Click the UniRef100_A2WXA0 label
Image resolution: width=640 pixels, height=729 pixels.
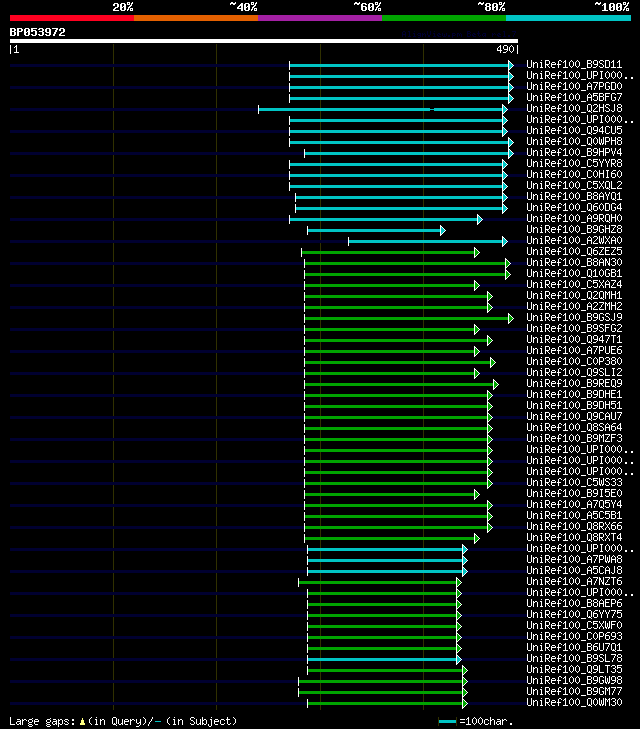574,240
